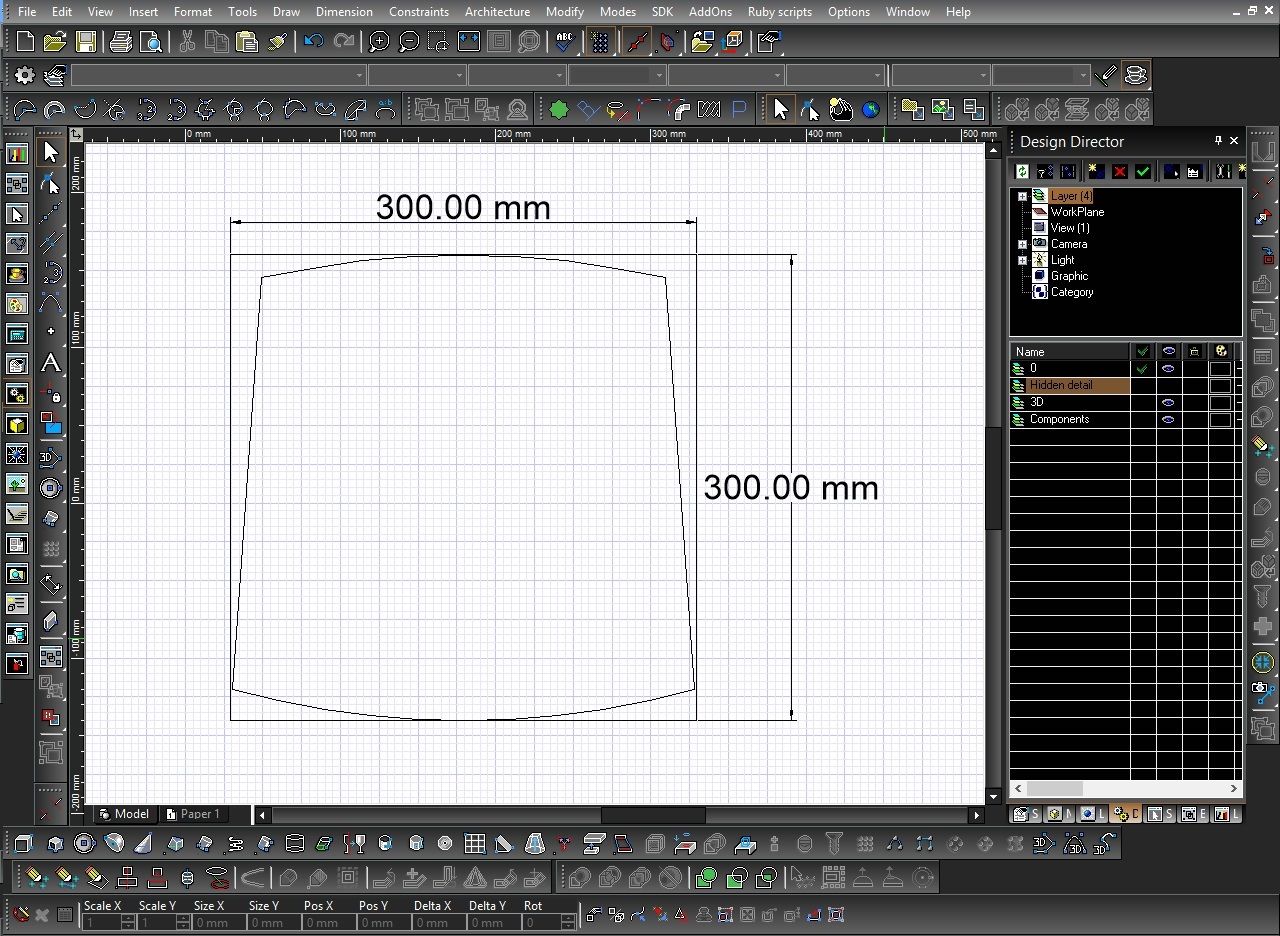
Task: Click the Save floppy disk icon
Action: click(x=86, y=42)
